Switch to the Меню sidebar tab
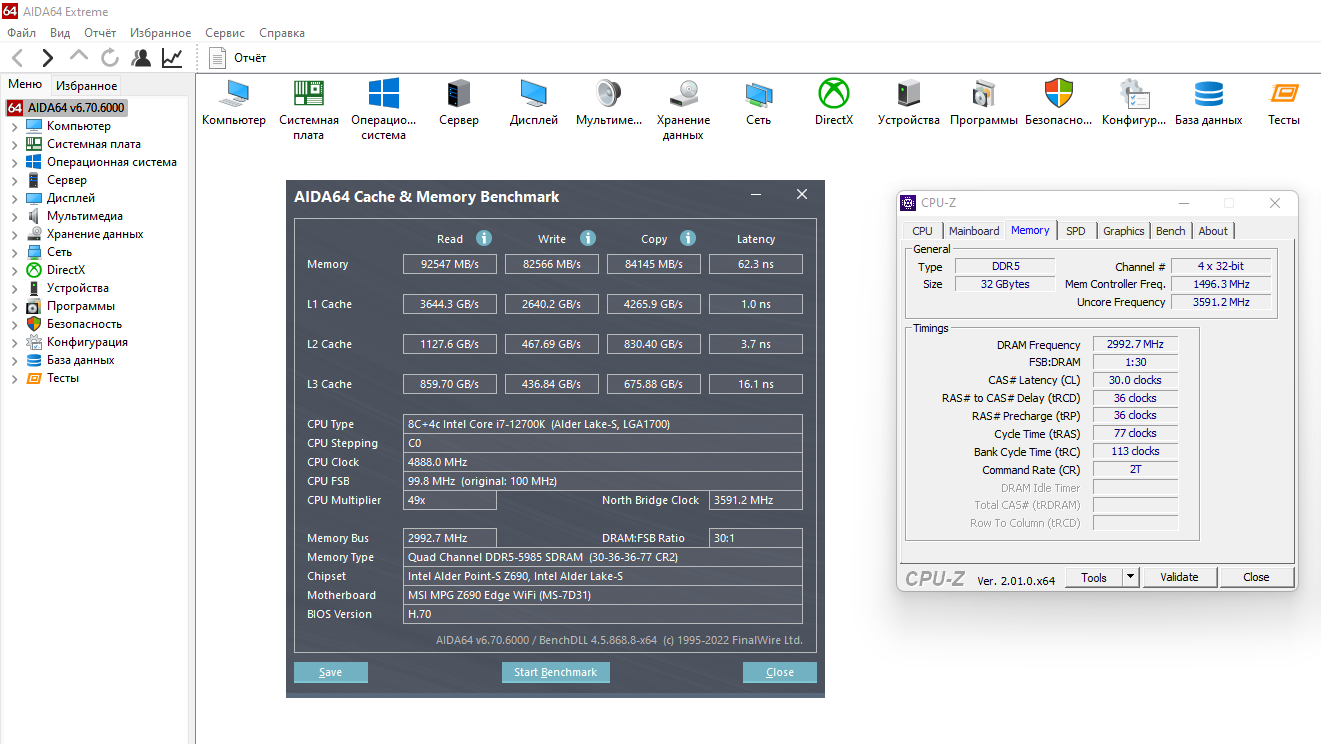The height and width of the screenshot is (744, 1321). [x=25, y=85]
